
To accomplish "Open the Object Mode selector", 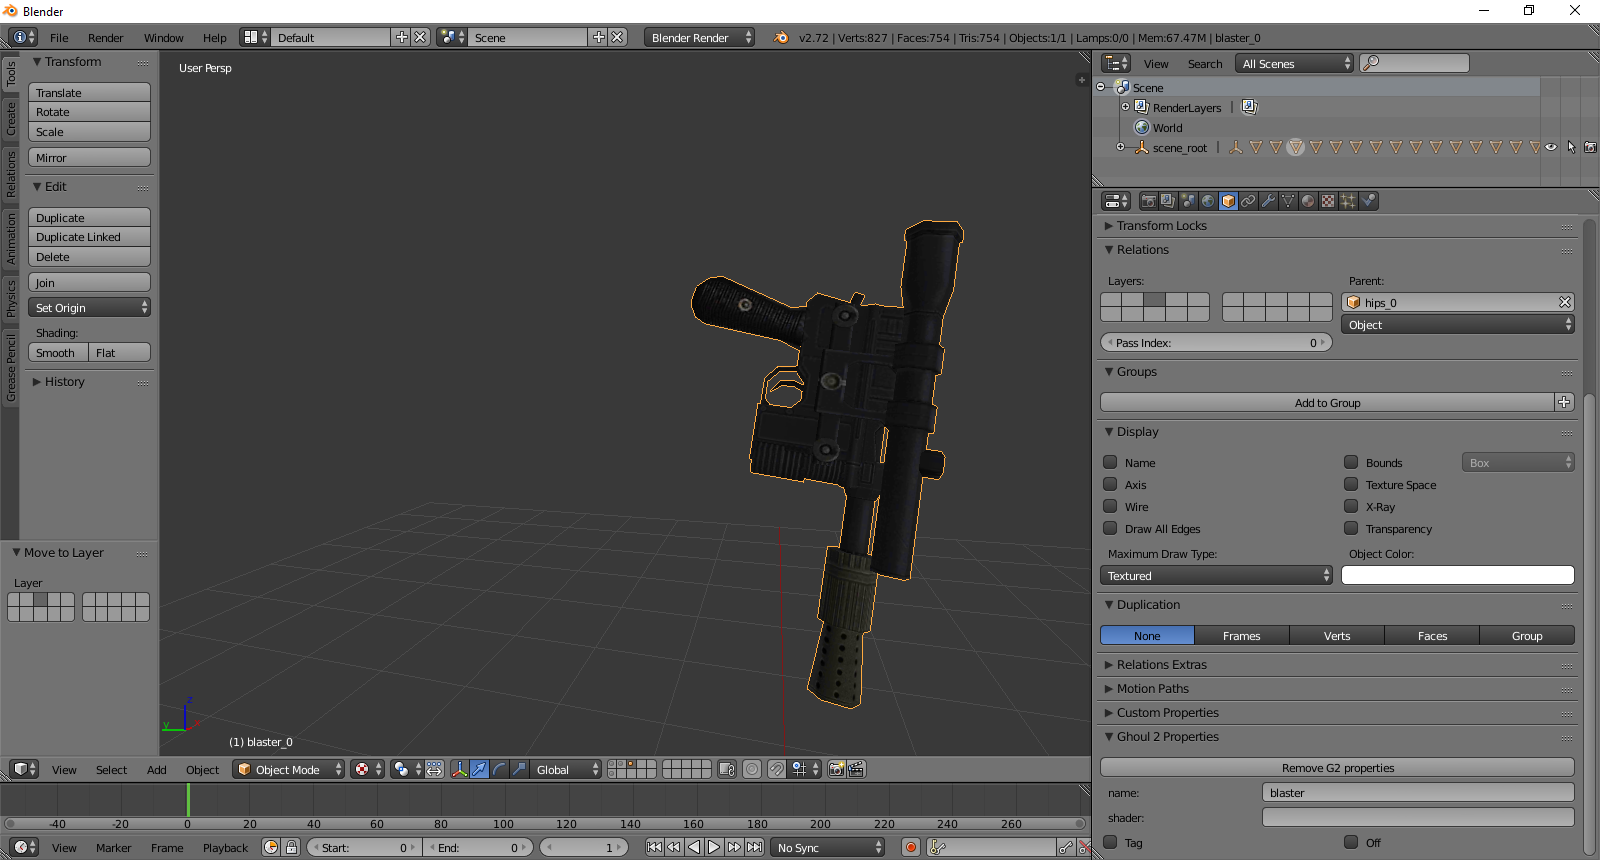I will (288, 769).
